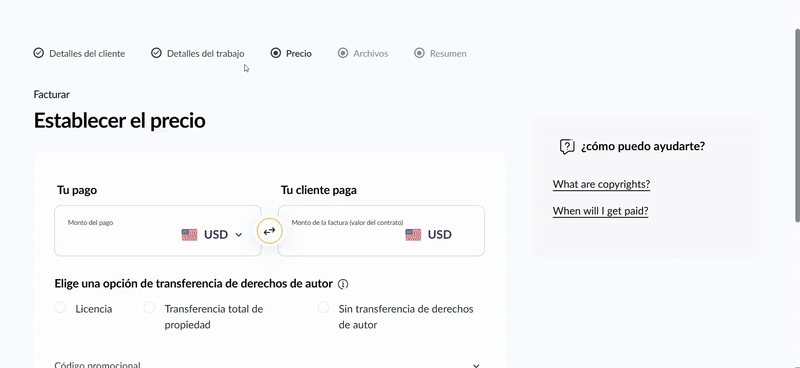Click the Monto de la factura input field

coord(382,231)
